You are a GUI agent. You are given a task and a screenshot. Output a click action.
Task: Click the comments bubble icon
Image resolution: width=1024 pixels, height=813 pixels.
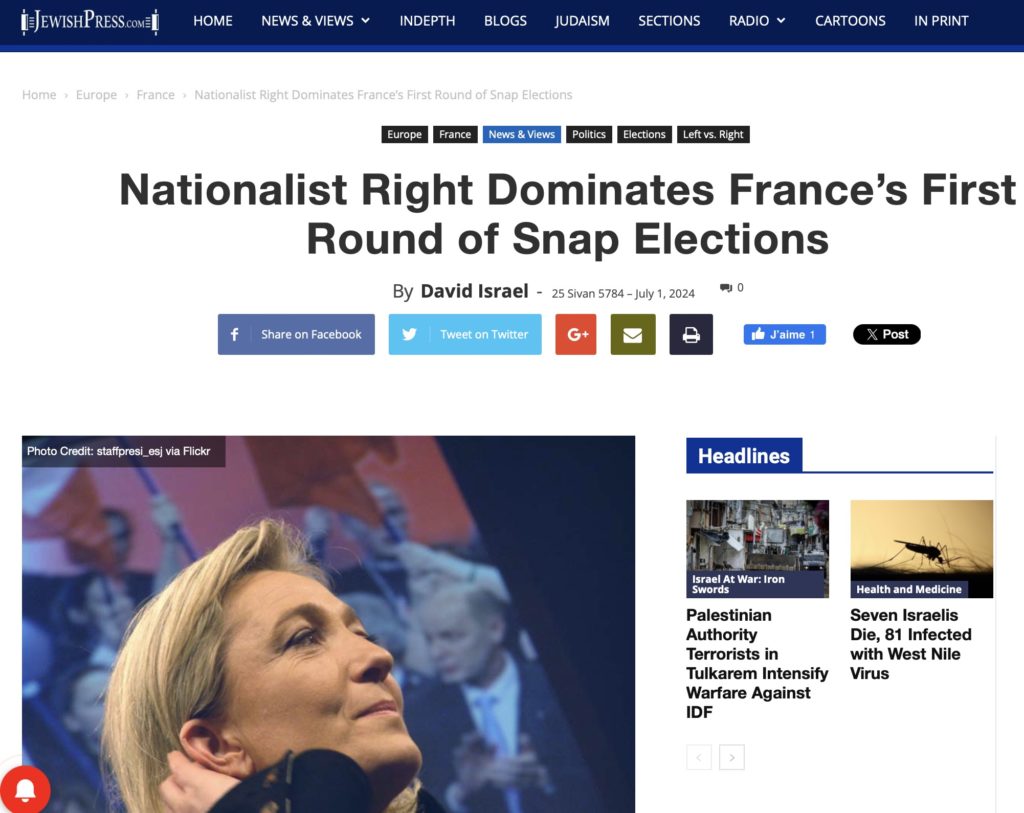pos(726,288)
